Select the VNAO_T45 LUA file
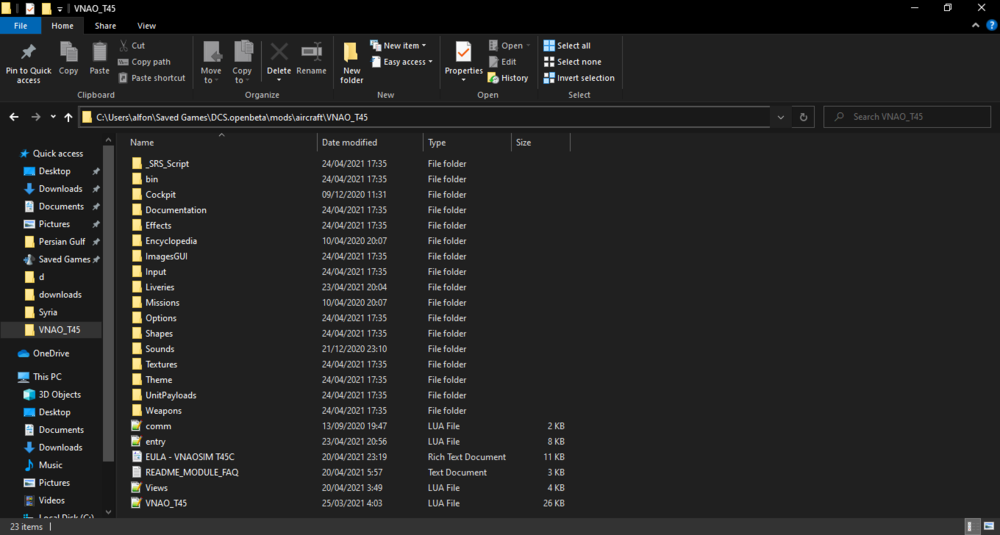Viewport: 1000px width, 535px height. [166, 503]
